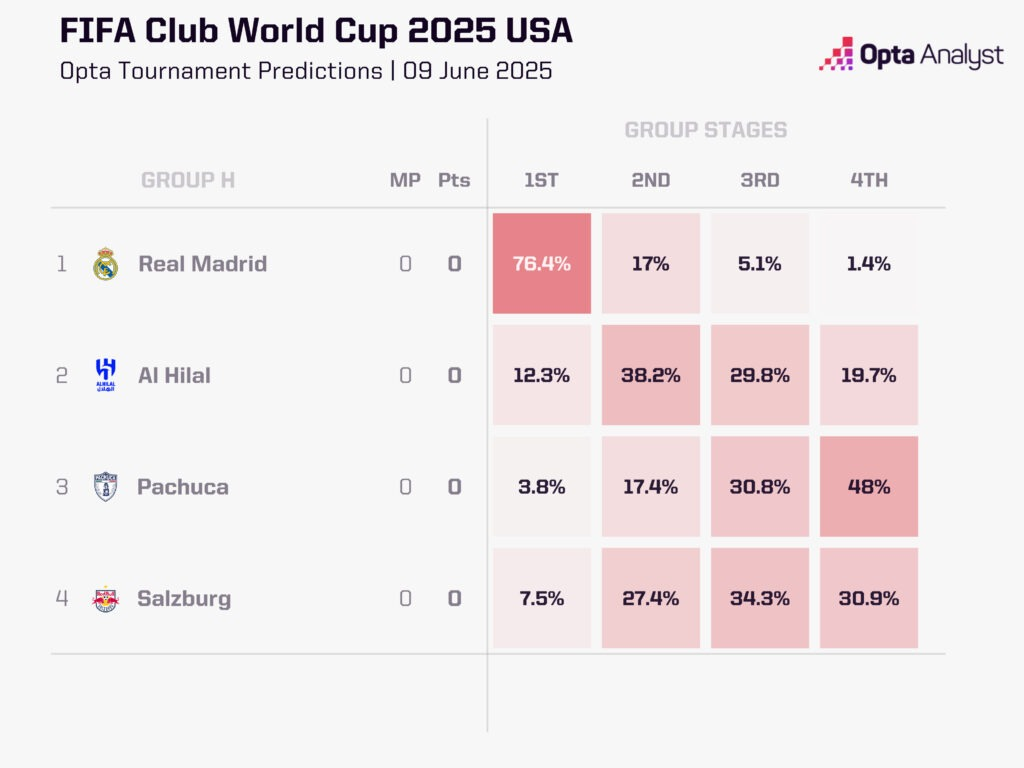Click the GROUP STAGES heading
This screenshot has width=1024, height=768.
click(x=706, y=130)
